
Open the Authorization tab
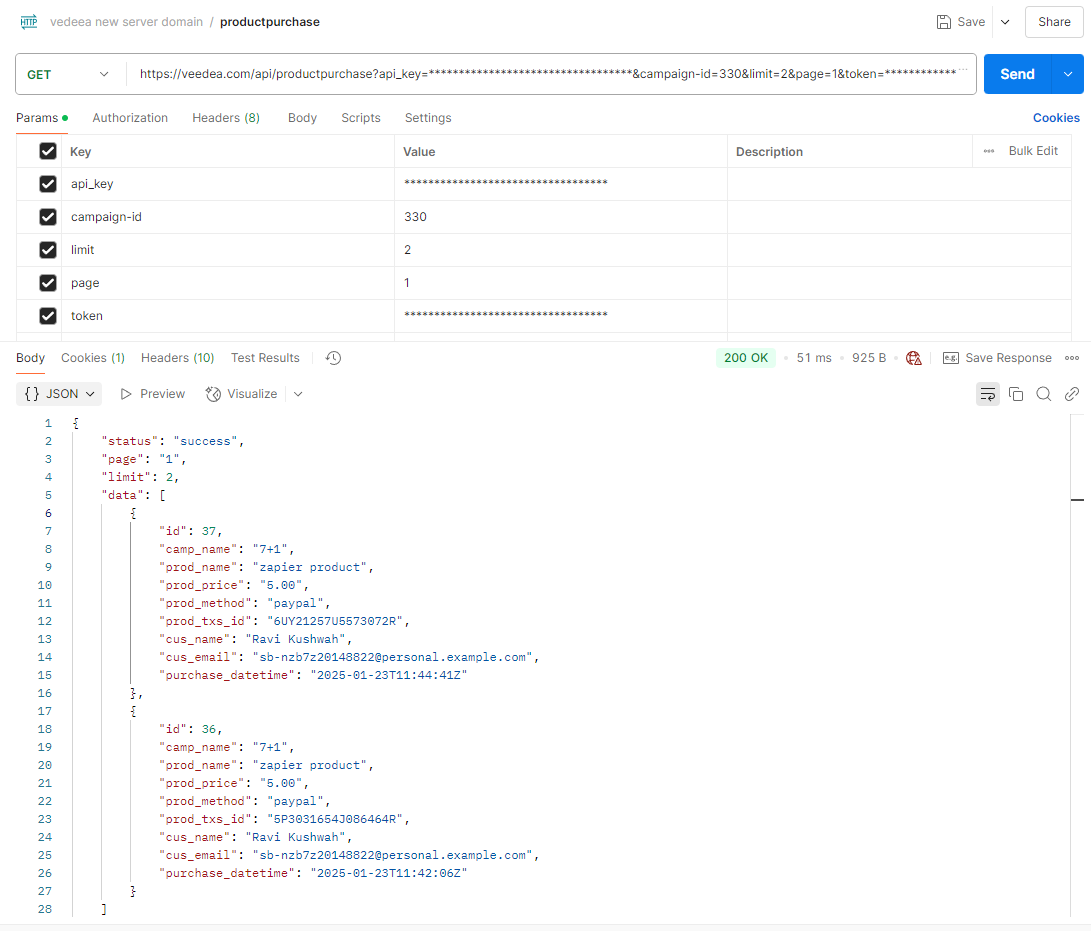(130, 118)
